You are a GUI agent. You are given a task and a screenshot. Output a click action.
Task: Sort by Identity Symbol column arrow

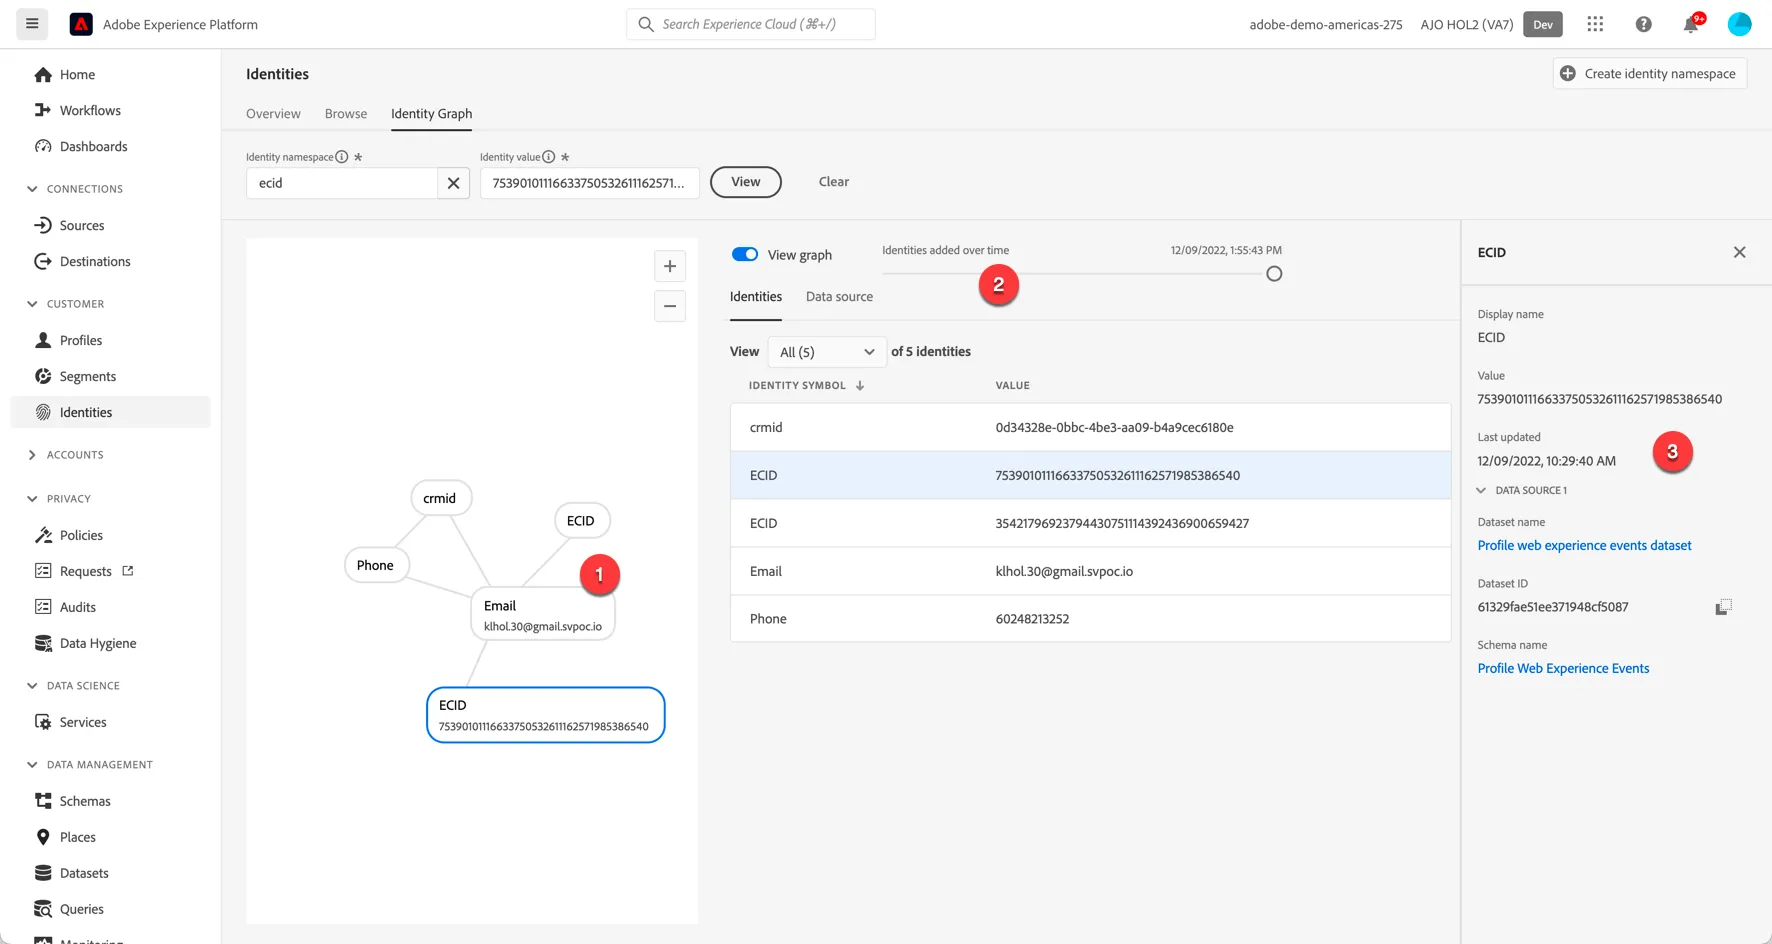pyautogui.click(x=860, y=385)
